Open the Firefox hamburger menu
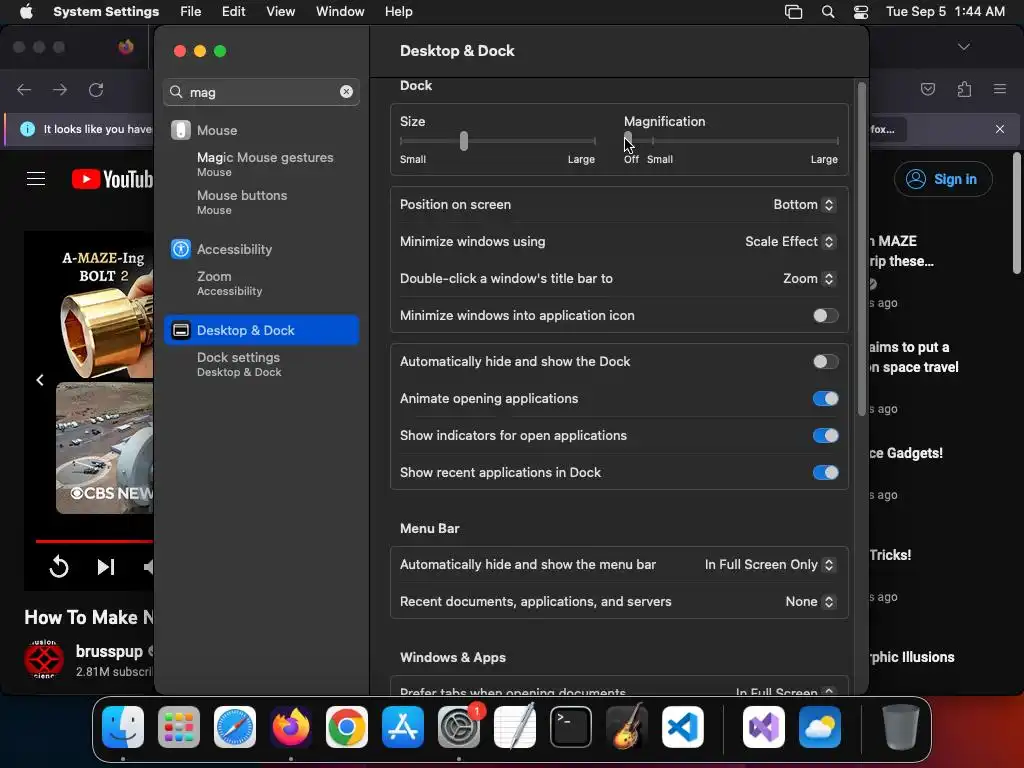 [1000, 89]
